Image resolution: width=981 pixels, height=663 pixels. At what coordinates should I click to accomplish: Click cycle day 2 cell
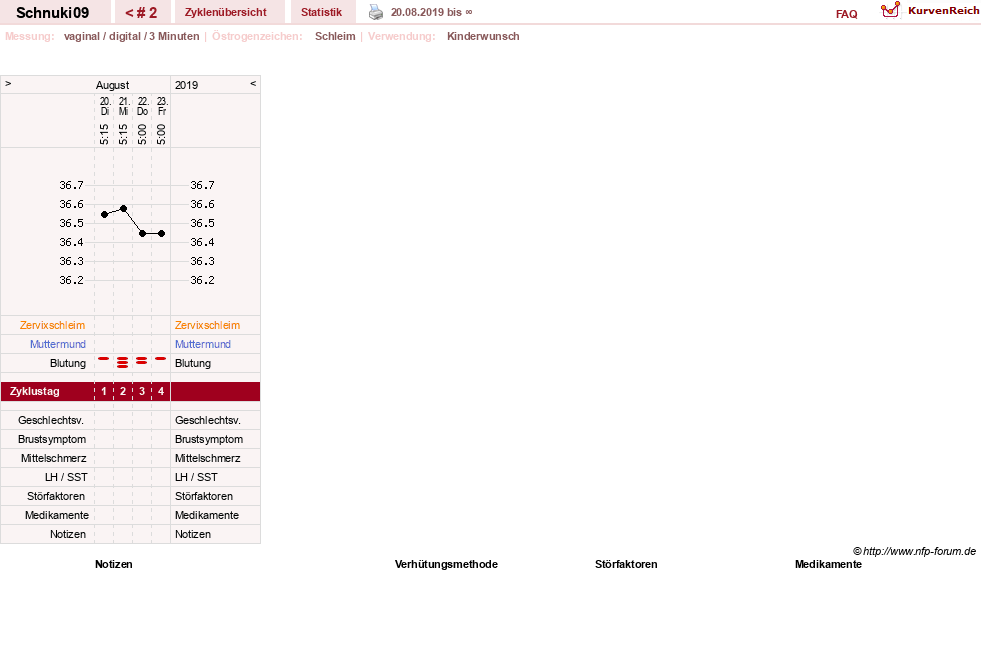tap(123, 392)
